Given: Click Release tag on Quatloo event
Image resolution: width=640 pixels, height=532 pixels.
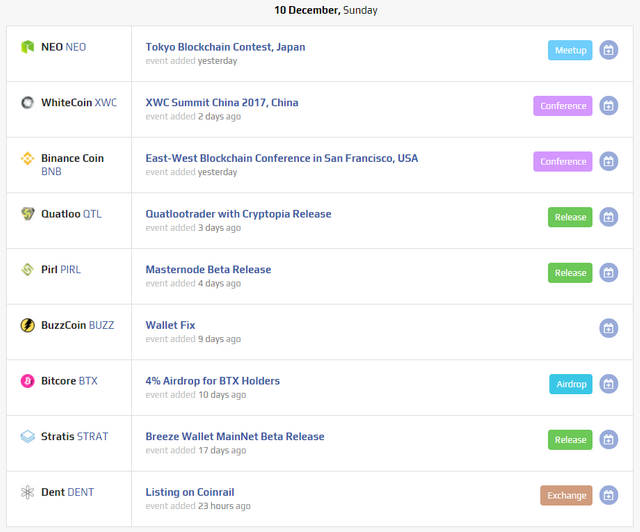Looking at the screenshot, I should [x=570, y=217].
